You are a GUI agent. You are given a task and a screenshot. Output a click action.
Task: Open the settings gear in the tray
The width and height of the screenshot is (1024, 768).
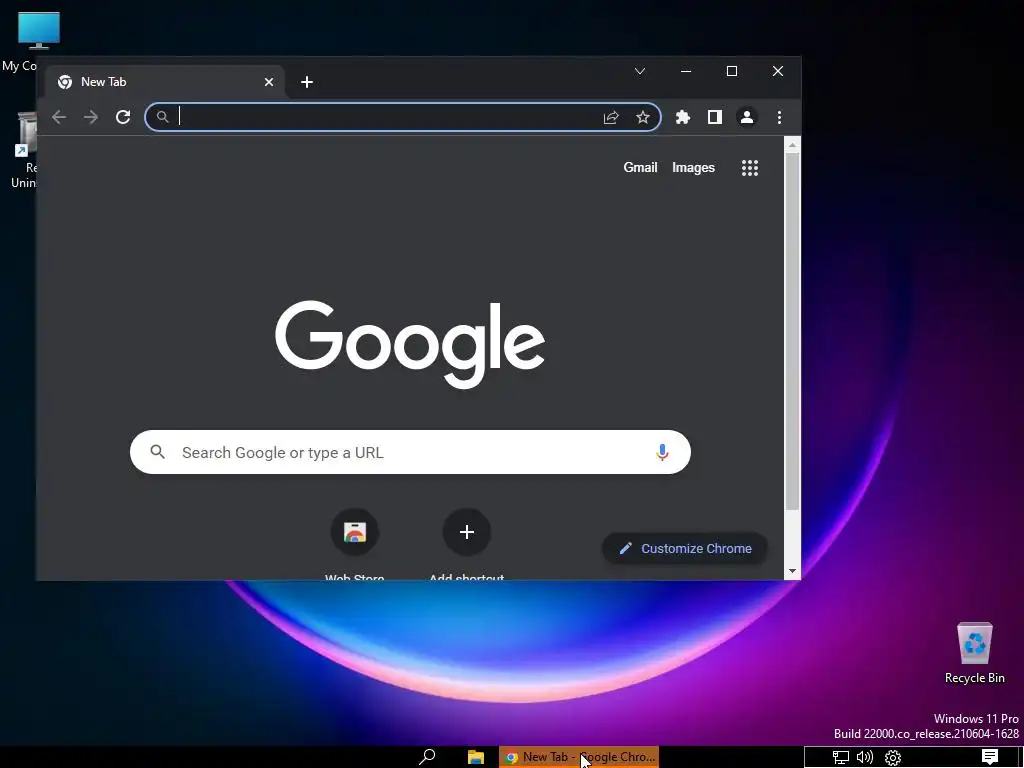893,758
